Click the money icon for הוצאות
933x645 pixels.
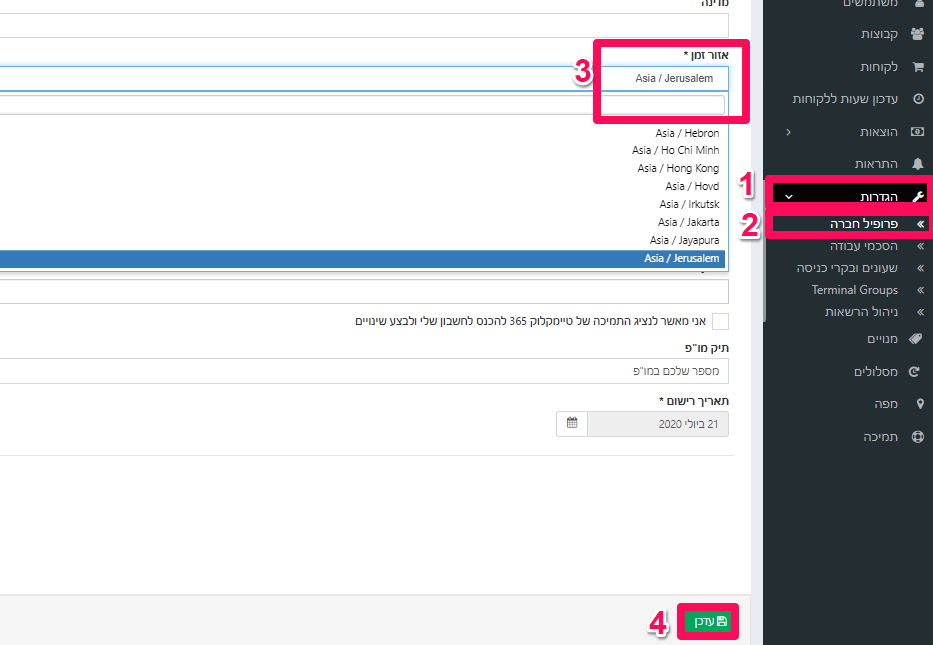click(x=918, y=131)
